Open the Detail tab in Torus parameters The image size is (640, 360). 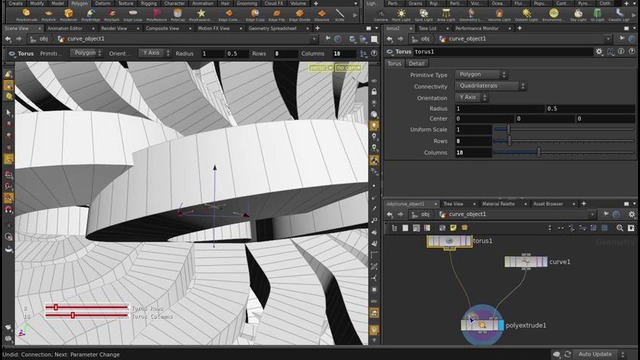[x=416, y=63]
